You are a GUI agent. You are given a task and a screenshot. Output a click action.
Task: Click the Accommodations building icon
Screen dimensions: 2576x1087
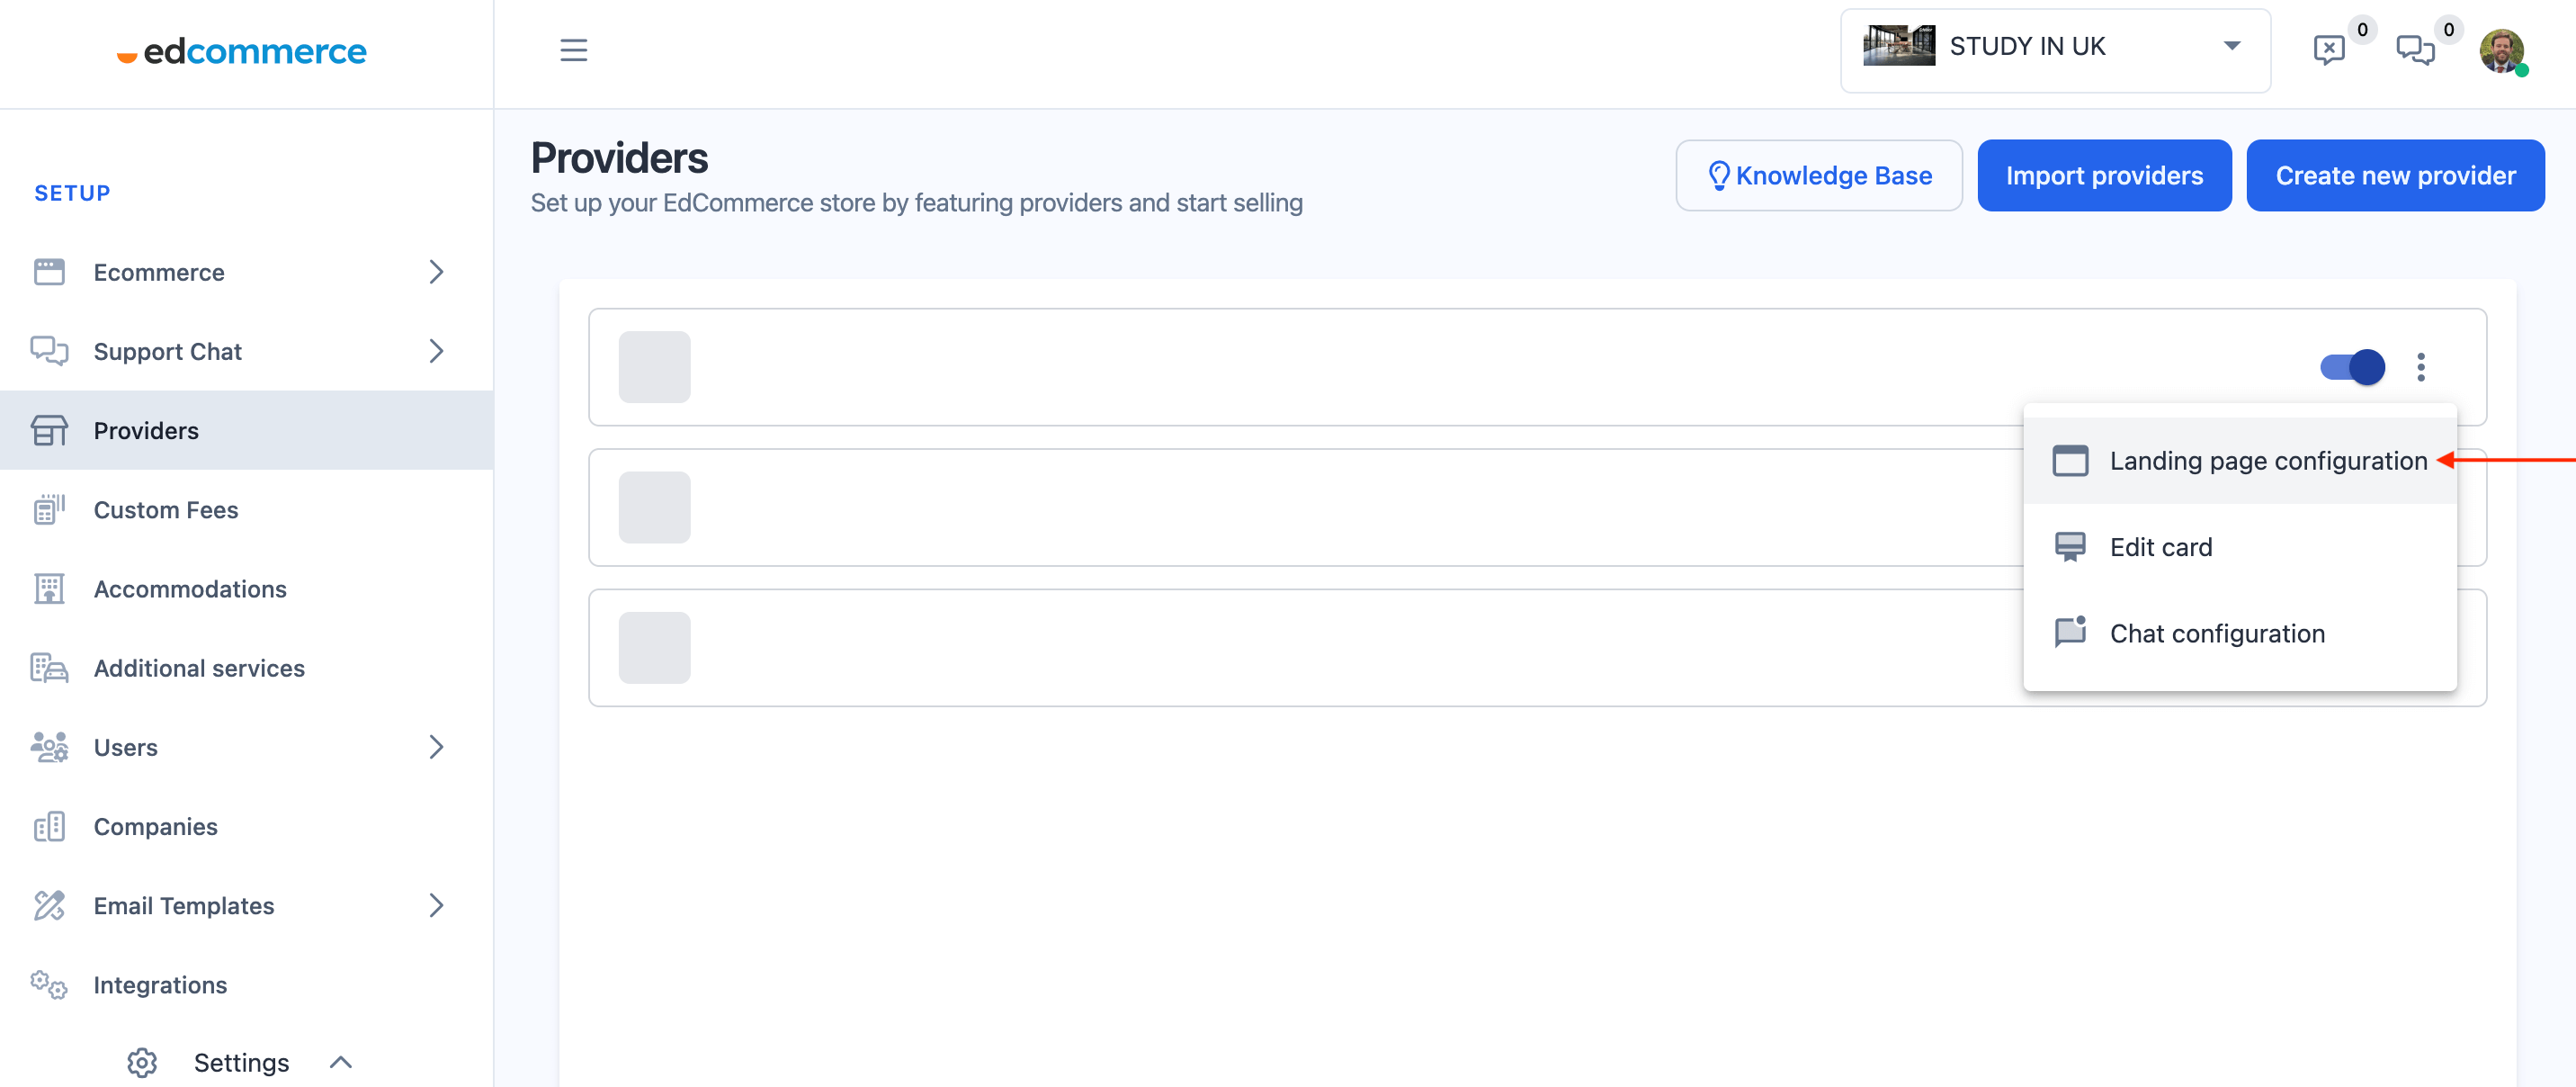point(49,588)
